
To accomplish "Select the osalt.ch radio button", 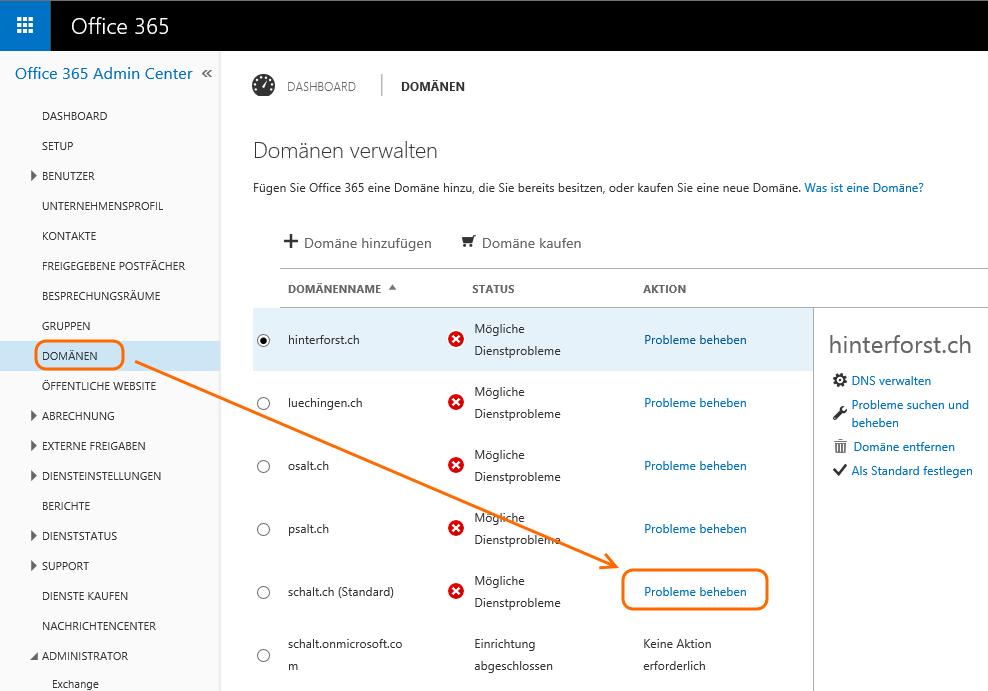I will (263, 466).
